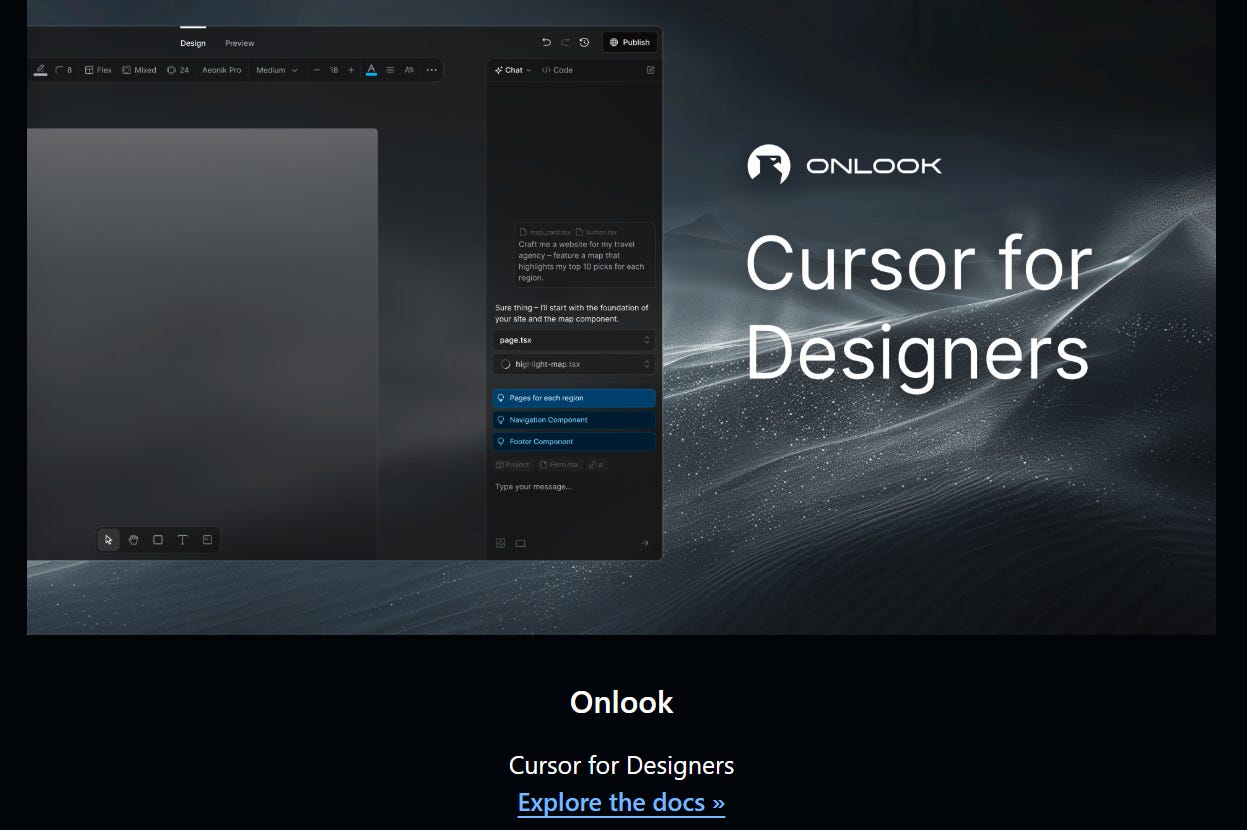
Task: Click the screen rectangle icon below message box
Action: [520, 543]
